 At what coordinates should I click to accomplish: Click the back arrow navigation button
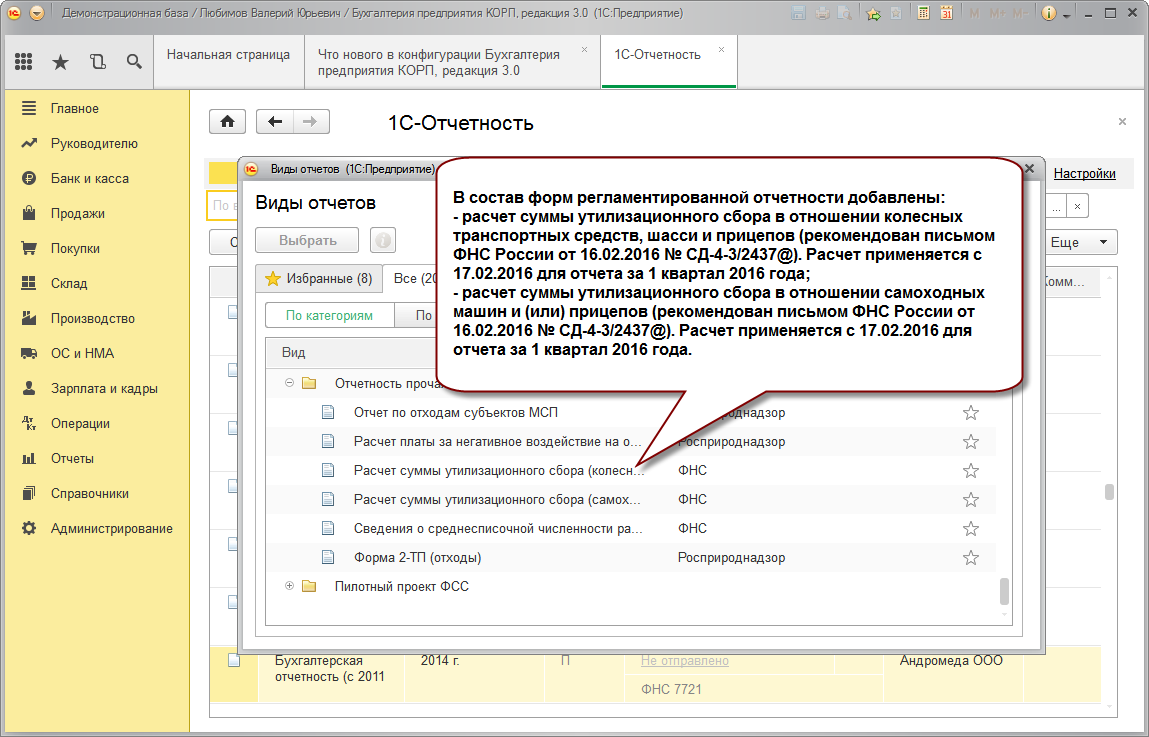(x=275, y=122)
